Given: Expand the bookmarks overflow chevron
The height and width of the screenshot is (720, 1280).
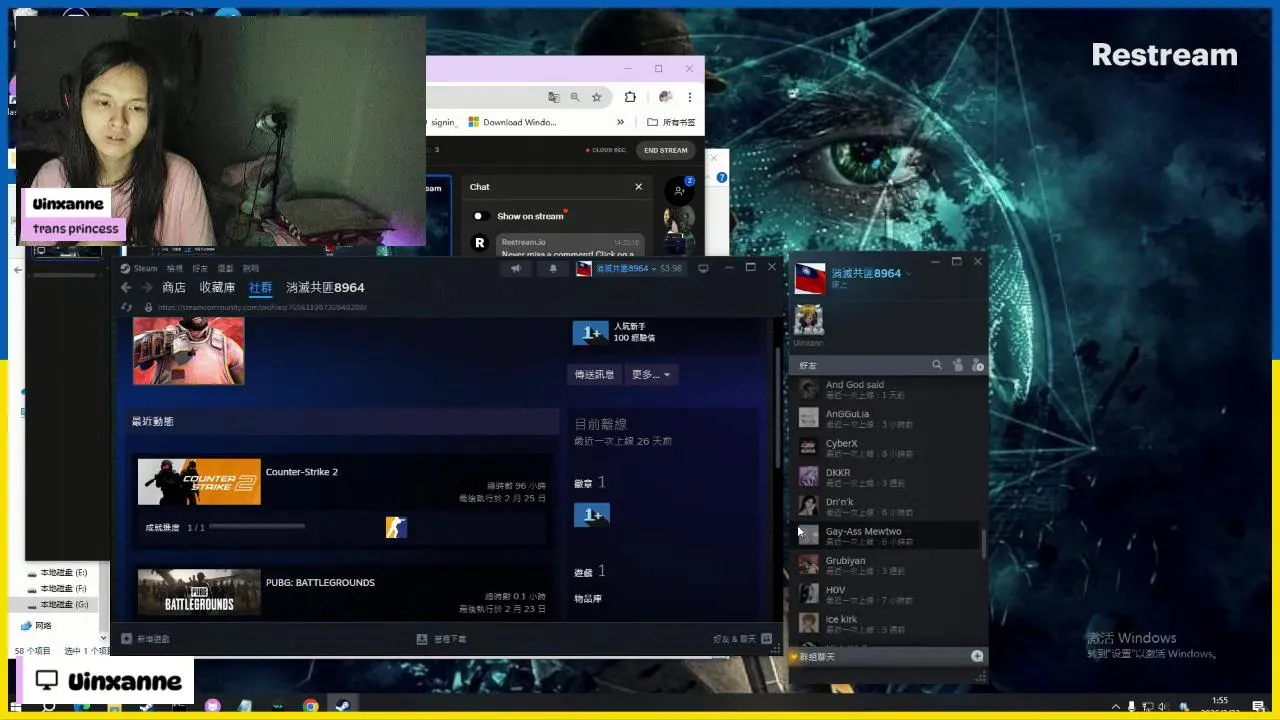Looking at the screenshot, I should point(620,122).
